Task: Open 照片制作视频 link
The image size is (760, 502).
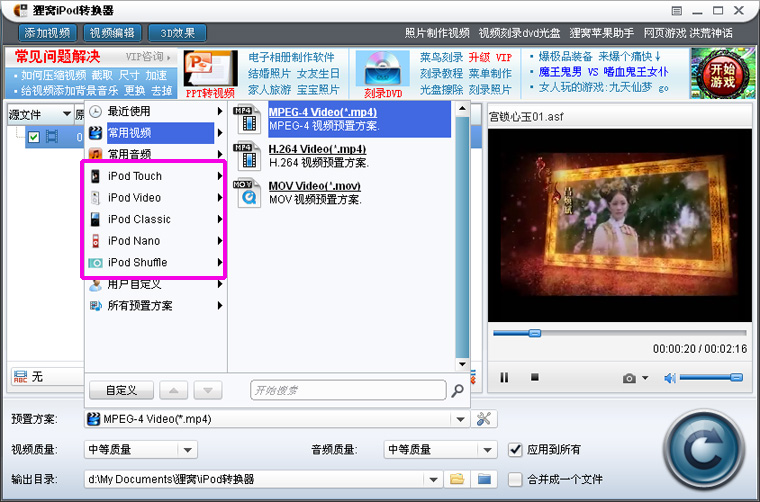Action: pos(437,33)
